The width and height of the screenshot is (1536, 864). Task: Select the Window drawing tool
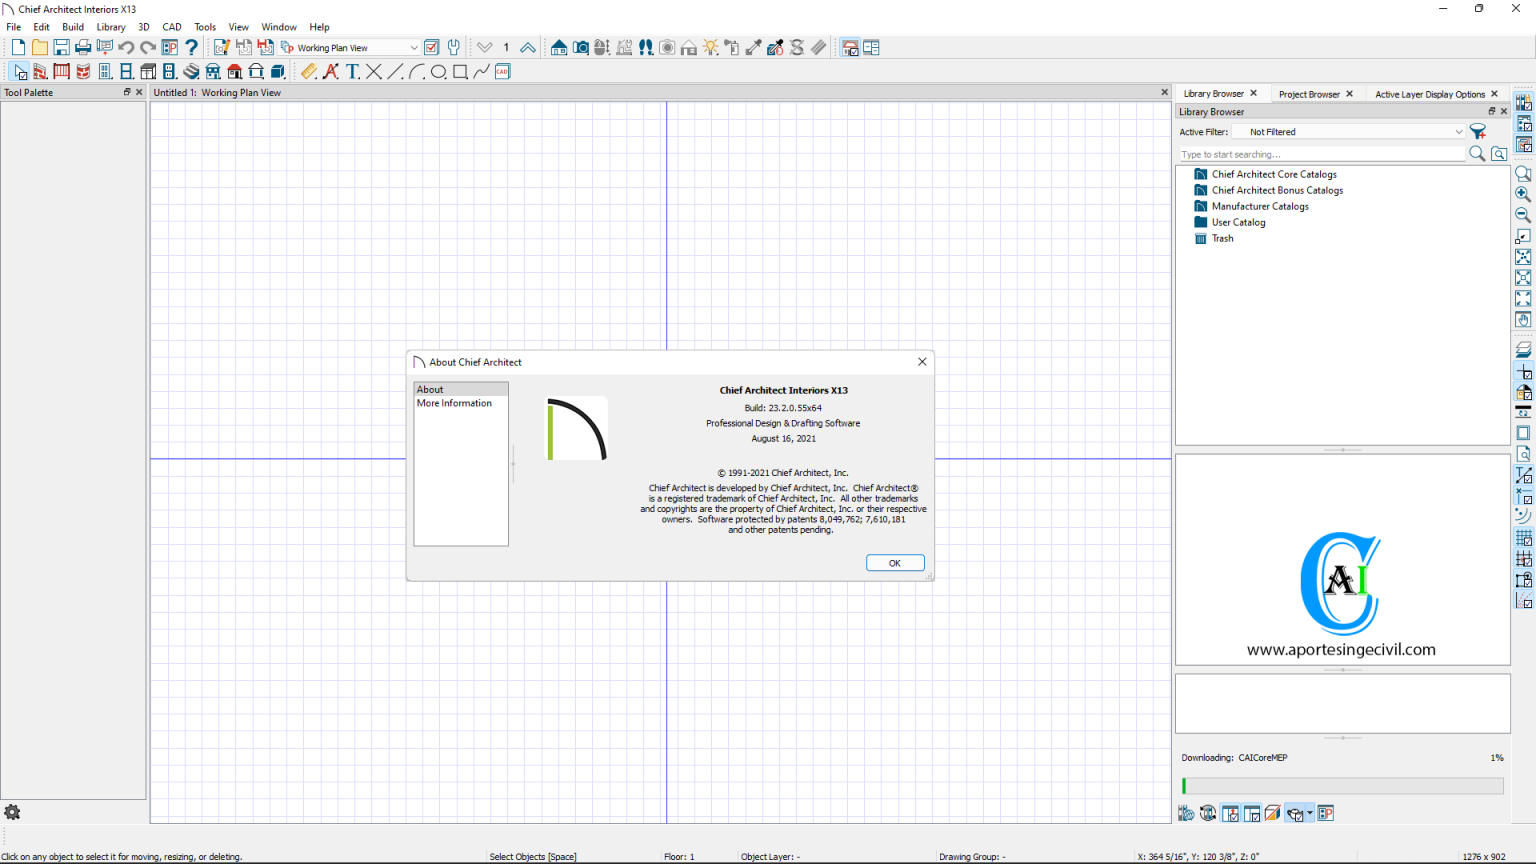[126, 71]
